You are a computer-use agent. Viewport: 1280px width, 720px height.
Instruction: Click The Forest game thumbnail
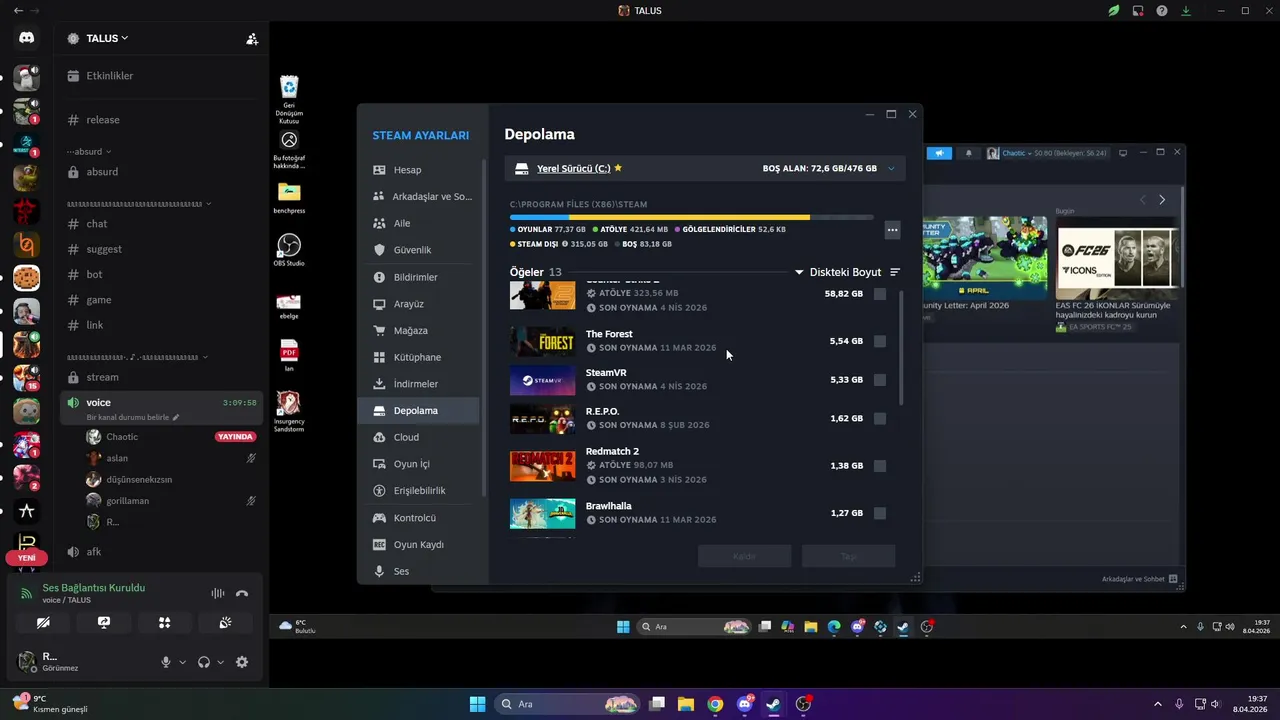coord(543,341)
